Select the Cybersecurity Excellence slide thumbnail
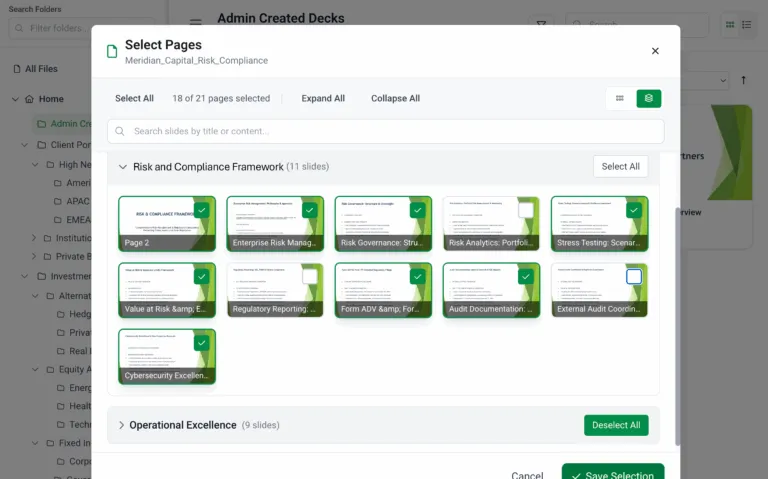 click(x=167, y=357)
